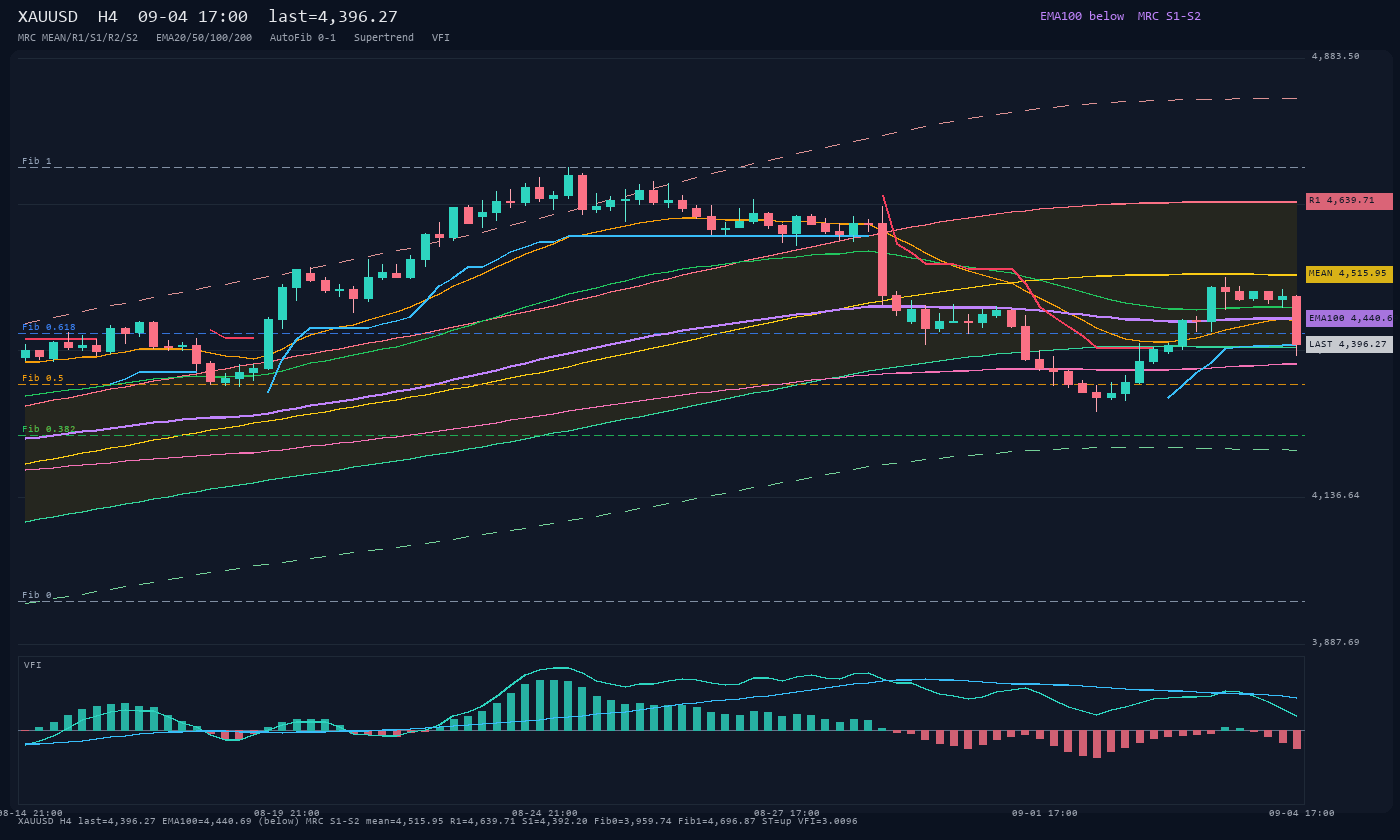Click the 4,883.50 price axis label
Image resolution: width=1400 pixels, height=840 pixels.
[1336, 57]
